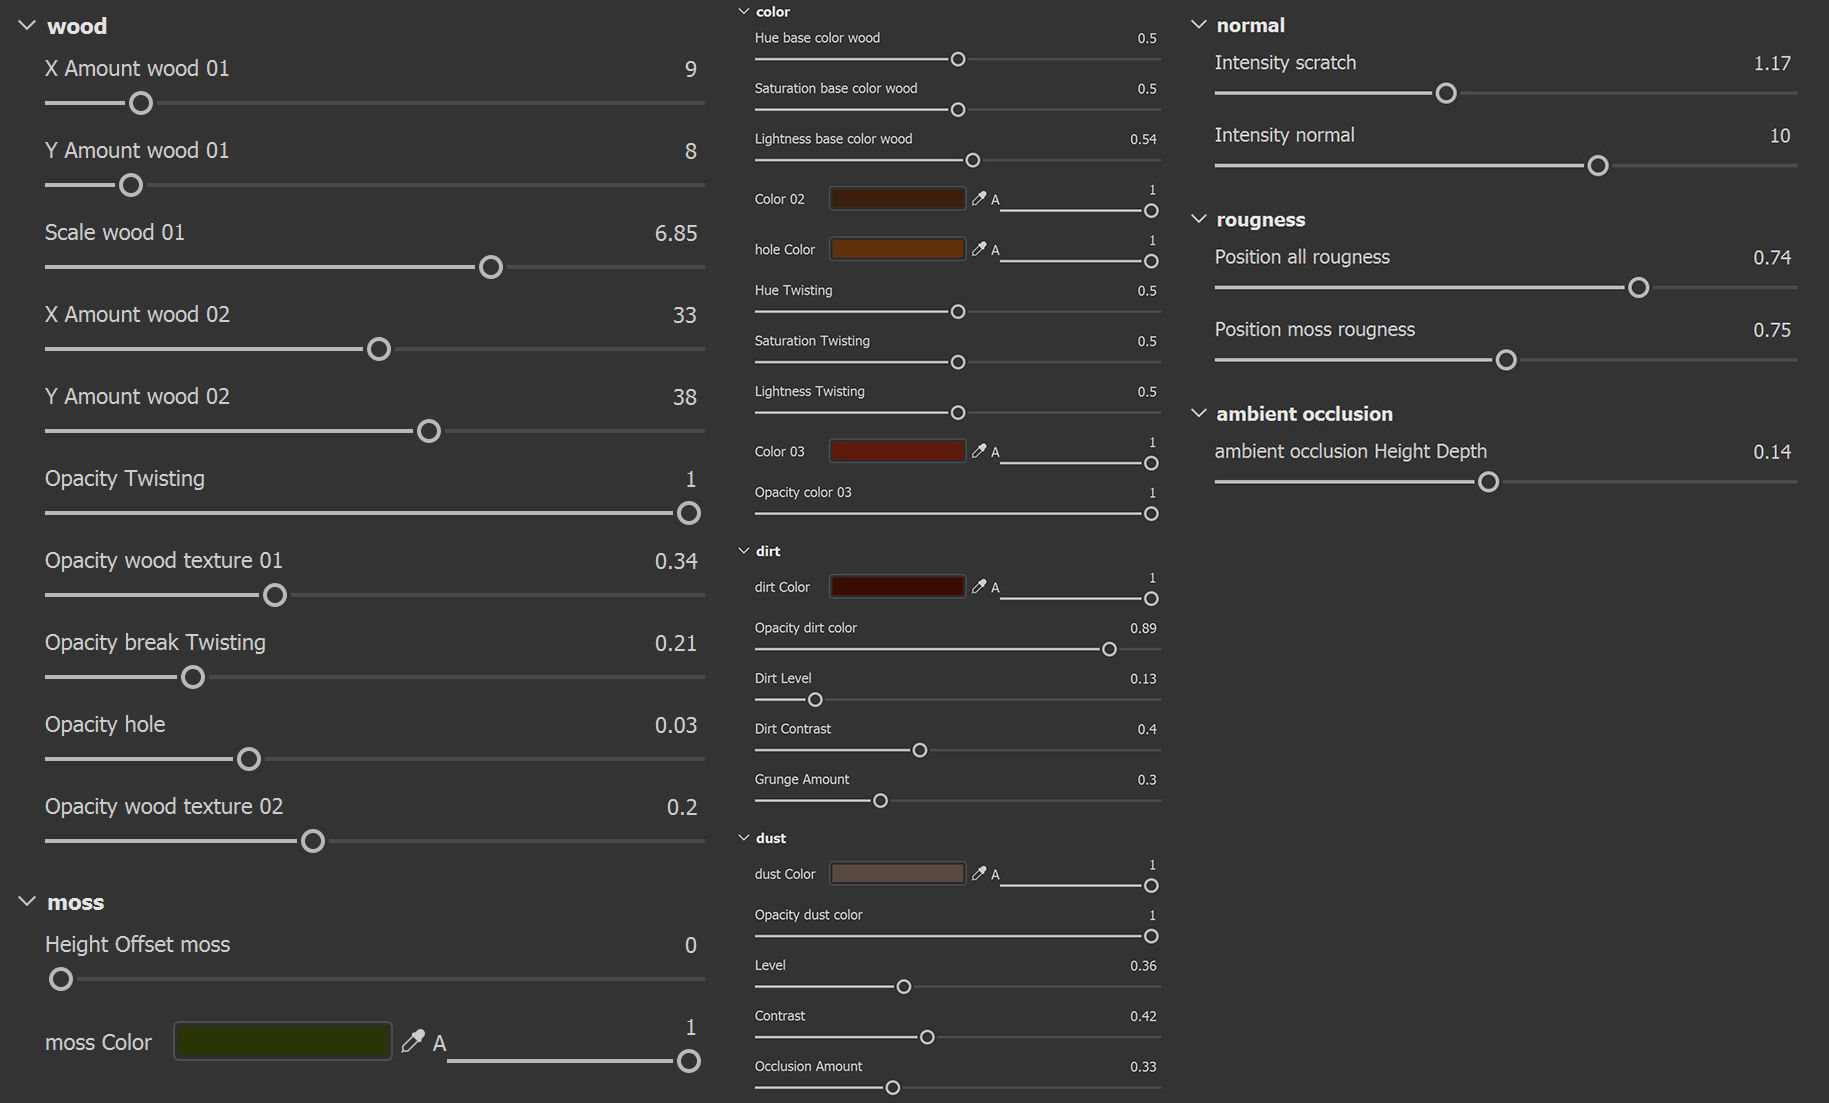Click the moss Color eyedropper icon

(412, 1041)
